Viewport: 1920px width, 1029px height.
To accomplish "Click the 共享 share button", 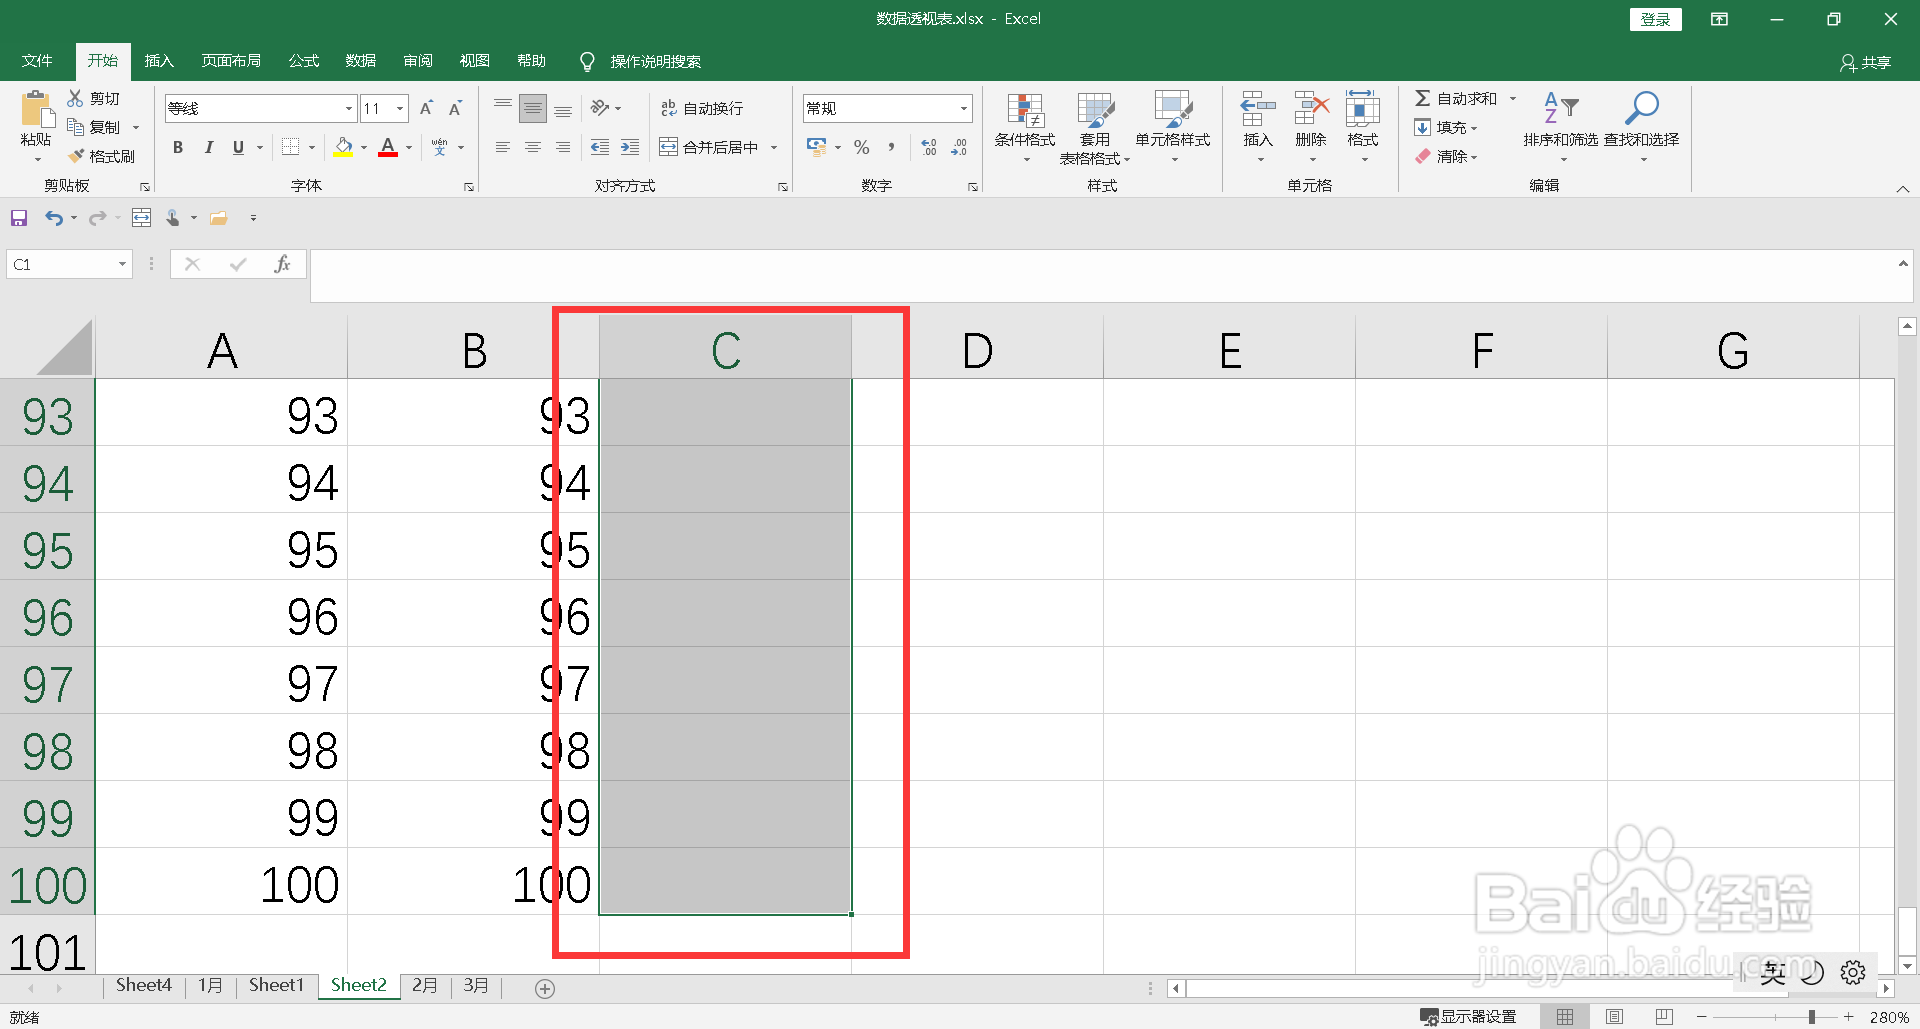I will pos(1866,62).
